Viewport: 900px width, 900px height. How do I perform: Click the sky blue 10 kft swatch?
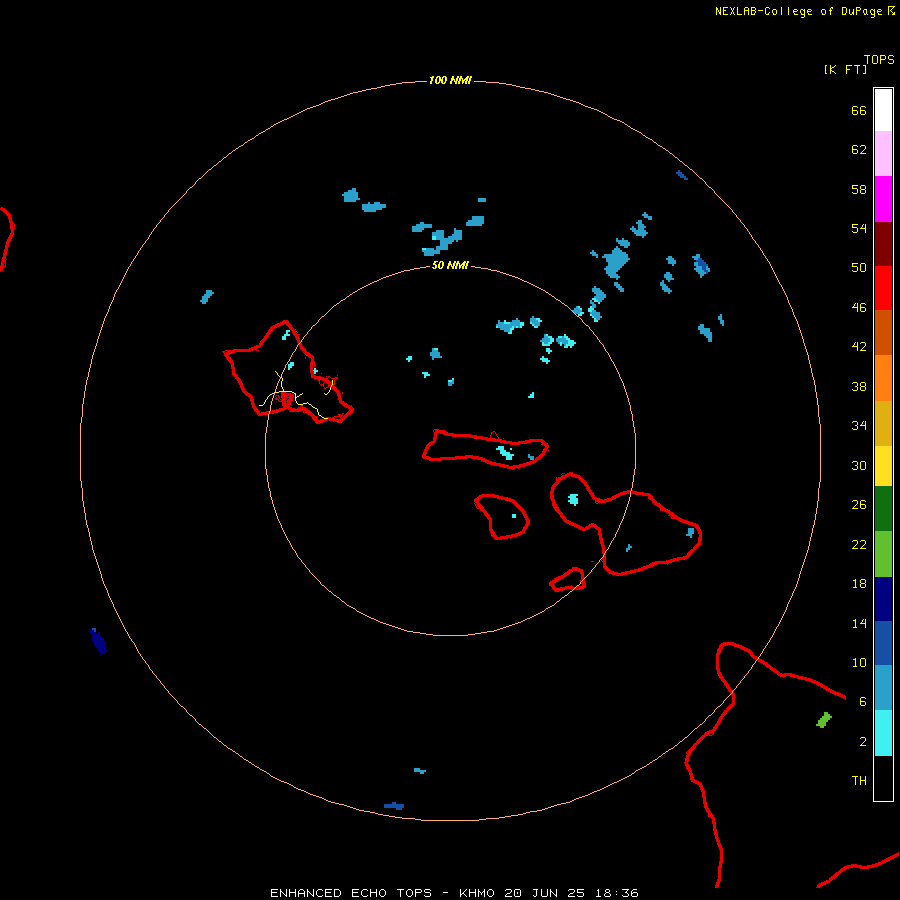pyautogui.click(x=883, y=687)
